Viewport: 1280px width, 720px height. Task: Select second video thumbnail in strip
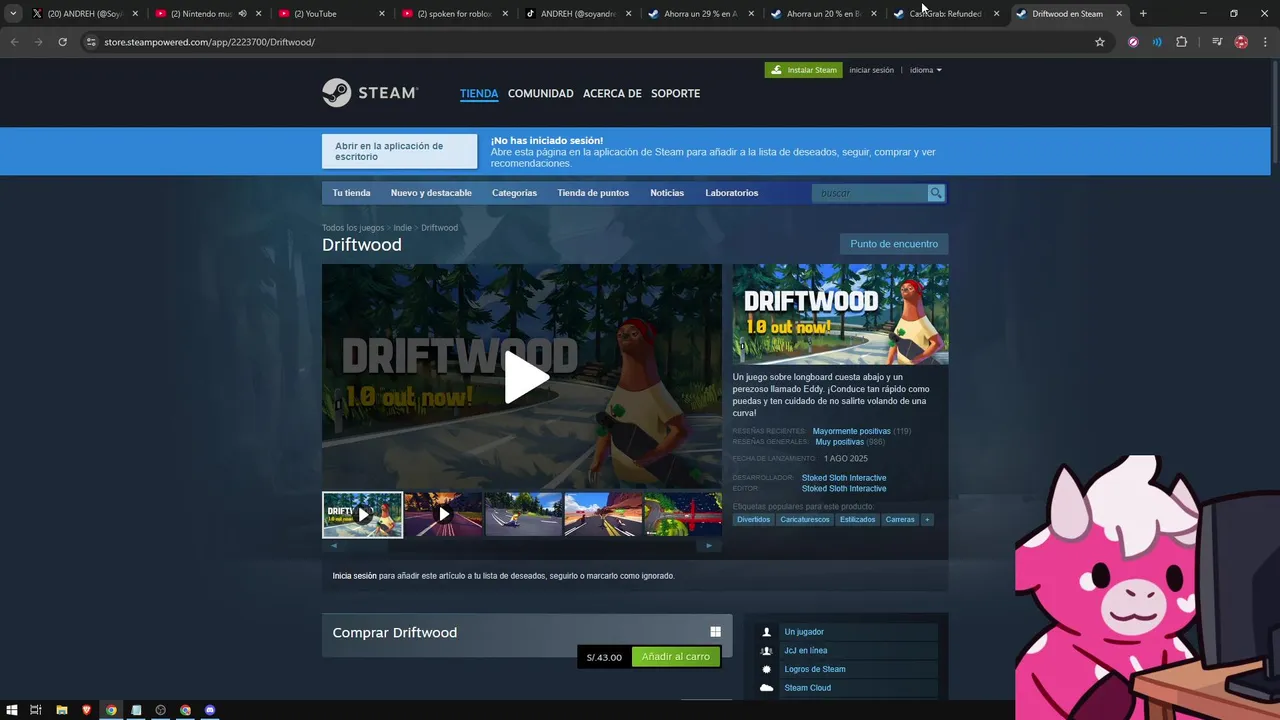point(443,515)
